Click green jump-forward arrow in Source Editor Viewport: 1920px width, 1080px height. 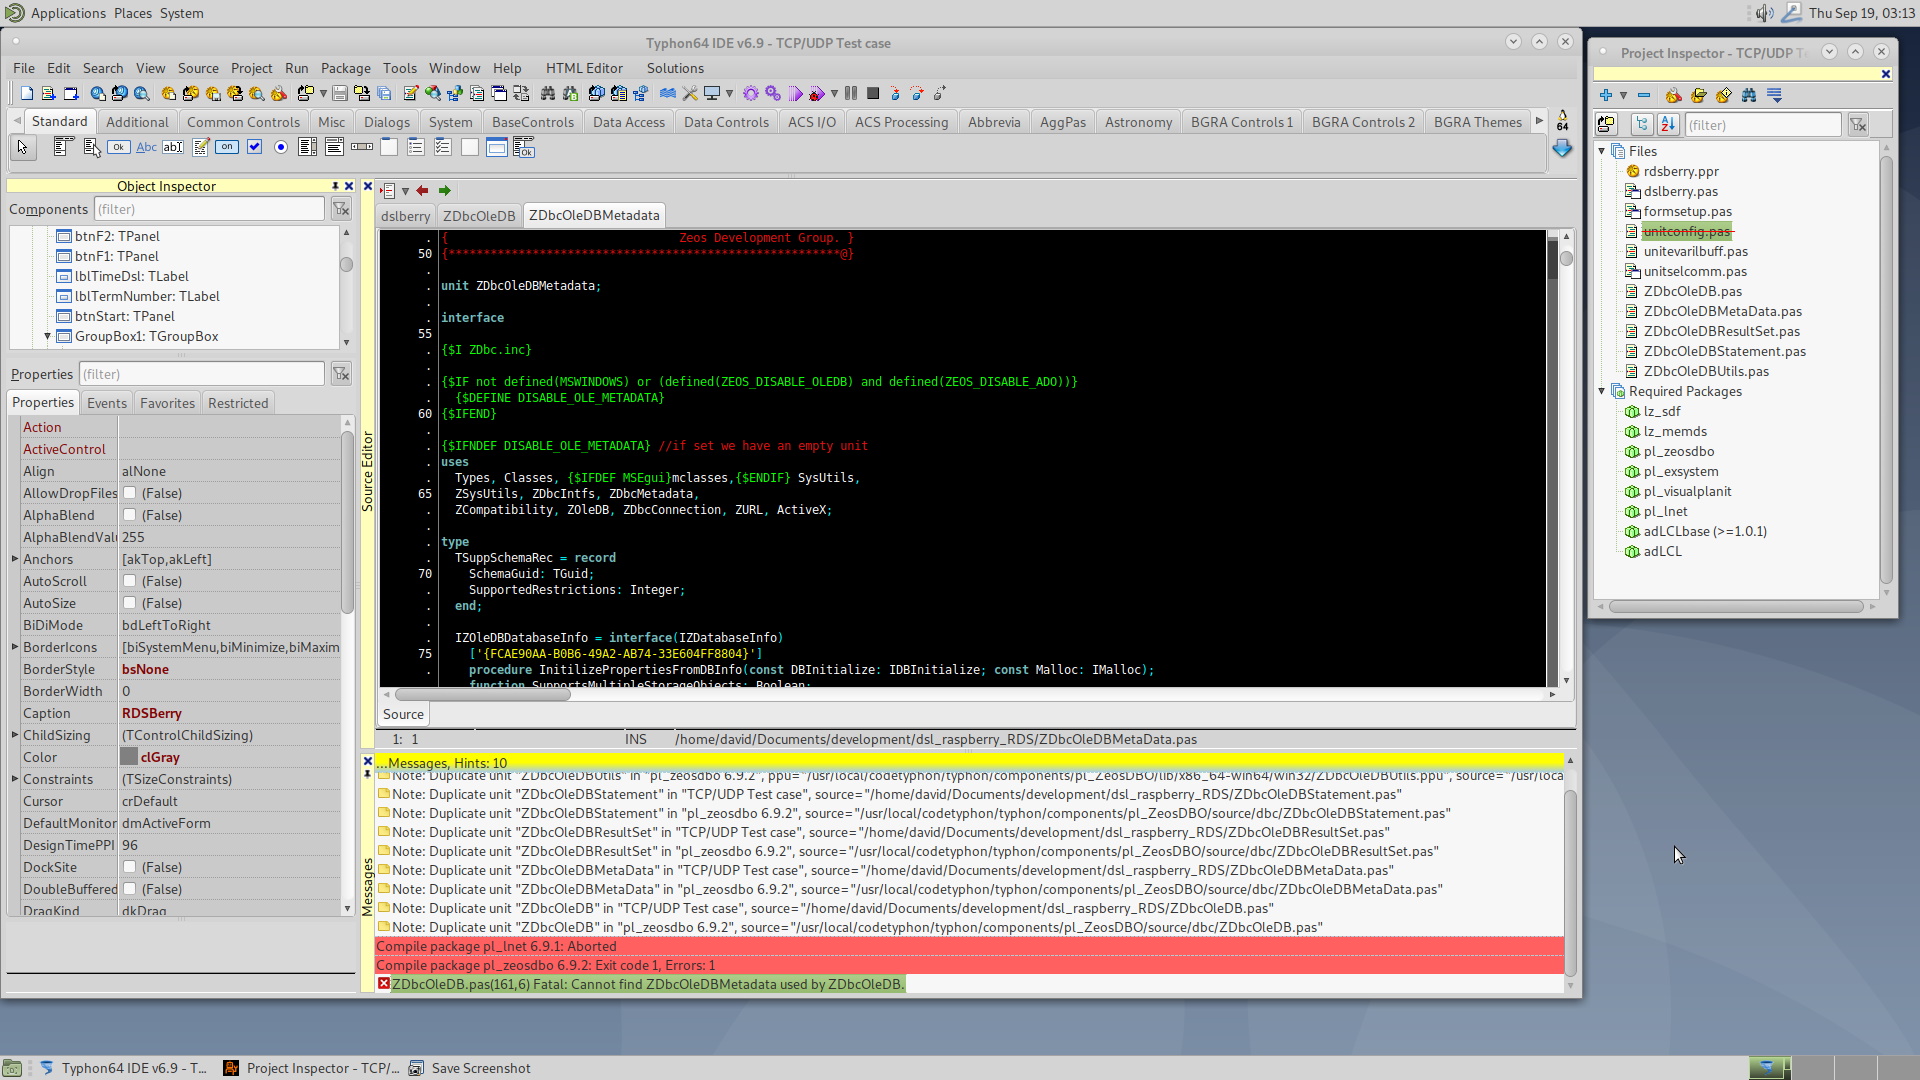[445, 191]
